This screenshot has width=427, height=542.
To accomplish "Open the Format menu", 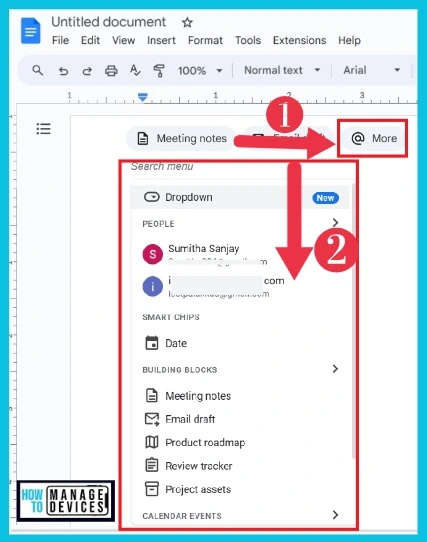I will pos(205,40).
